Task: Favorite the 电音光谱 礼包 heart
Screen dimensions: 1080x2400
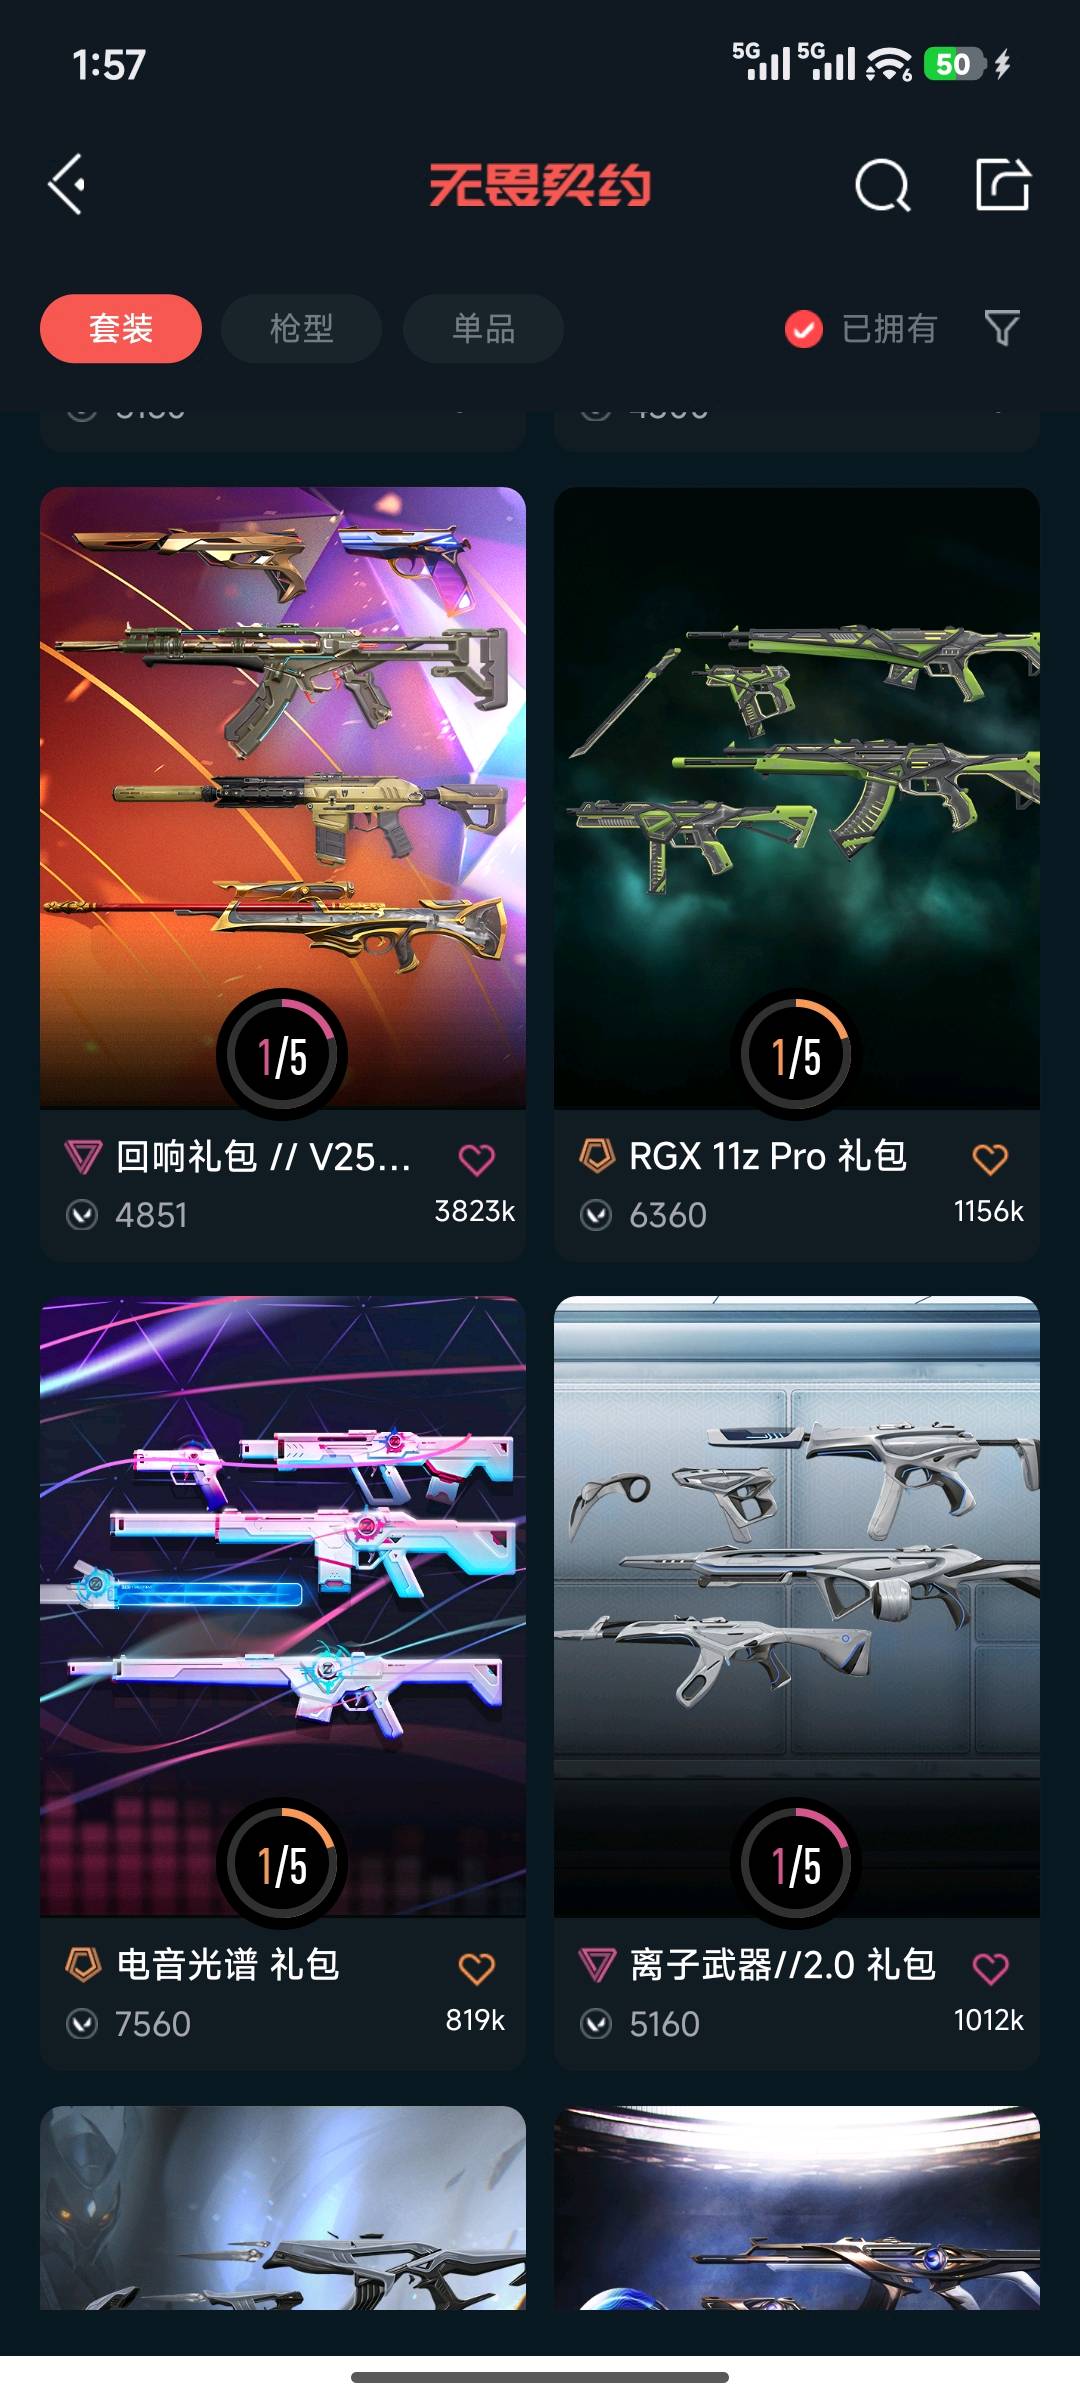Action: (x=476, y=1968)
